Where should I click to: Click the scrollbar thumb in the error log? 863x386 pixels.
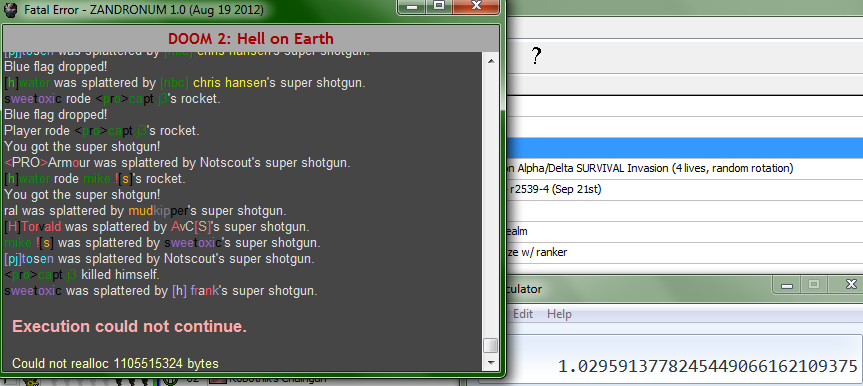tap(490, 346)
